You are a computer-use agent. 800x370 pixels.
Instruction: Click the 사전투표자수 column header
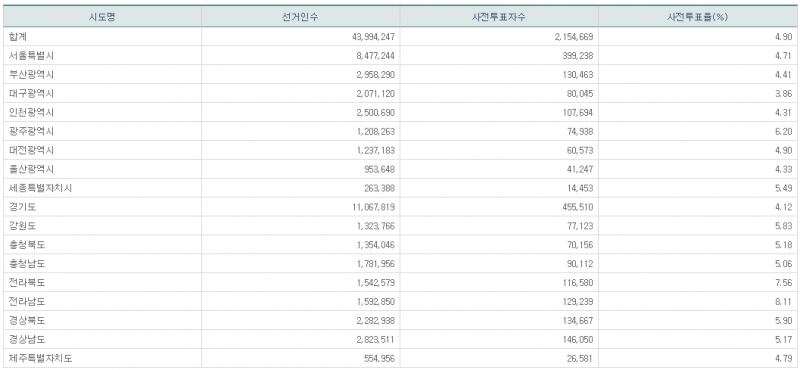coord(499,17)
